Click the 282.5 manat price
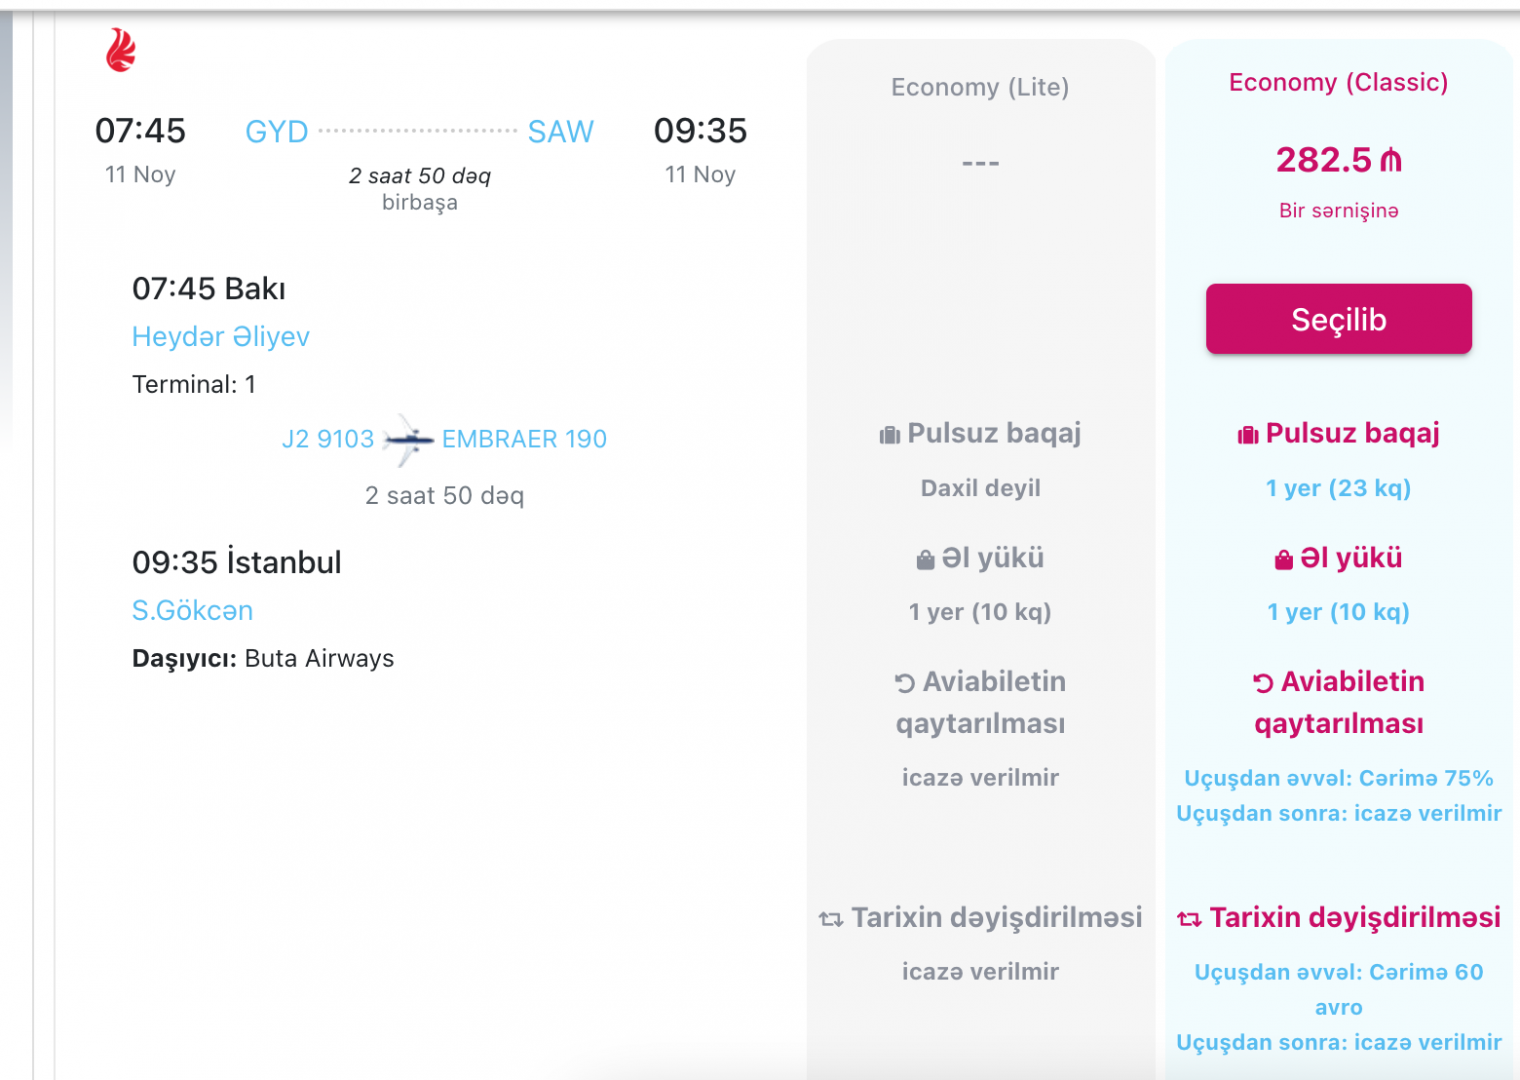The width and height of the screenshot is (1520, 1080). pos(1338,160)
